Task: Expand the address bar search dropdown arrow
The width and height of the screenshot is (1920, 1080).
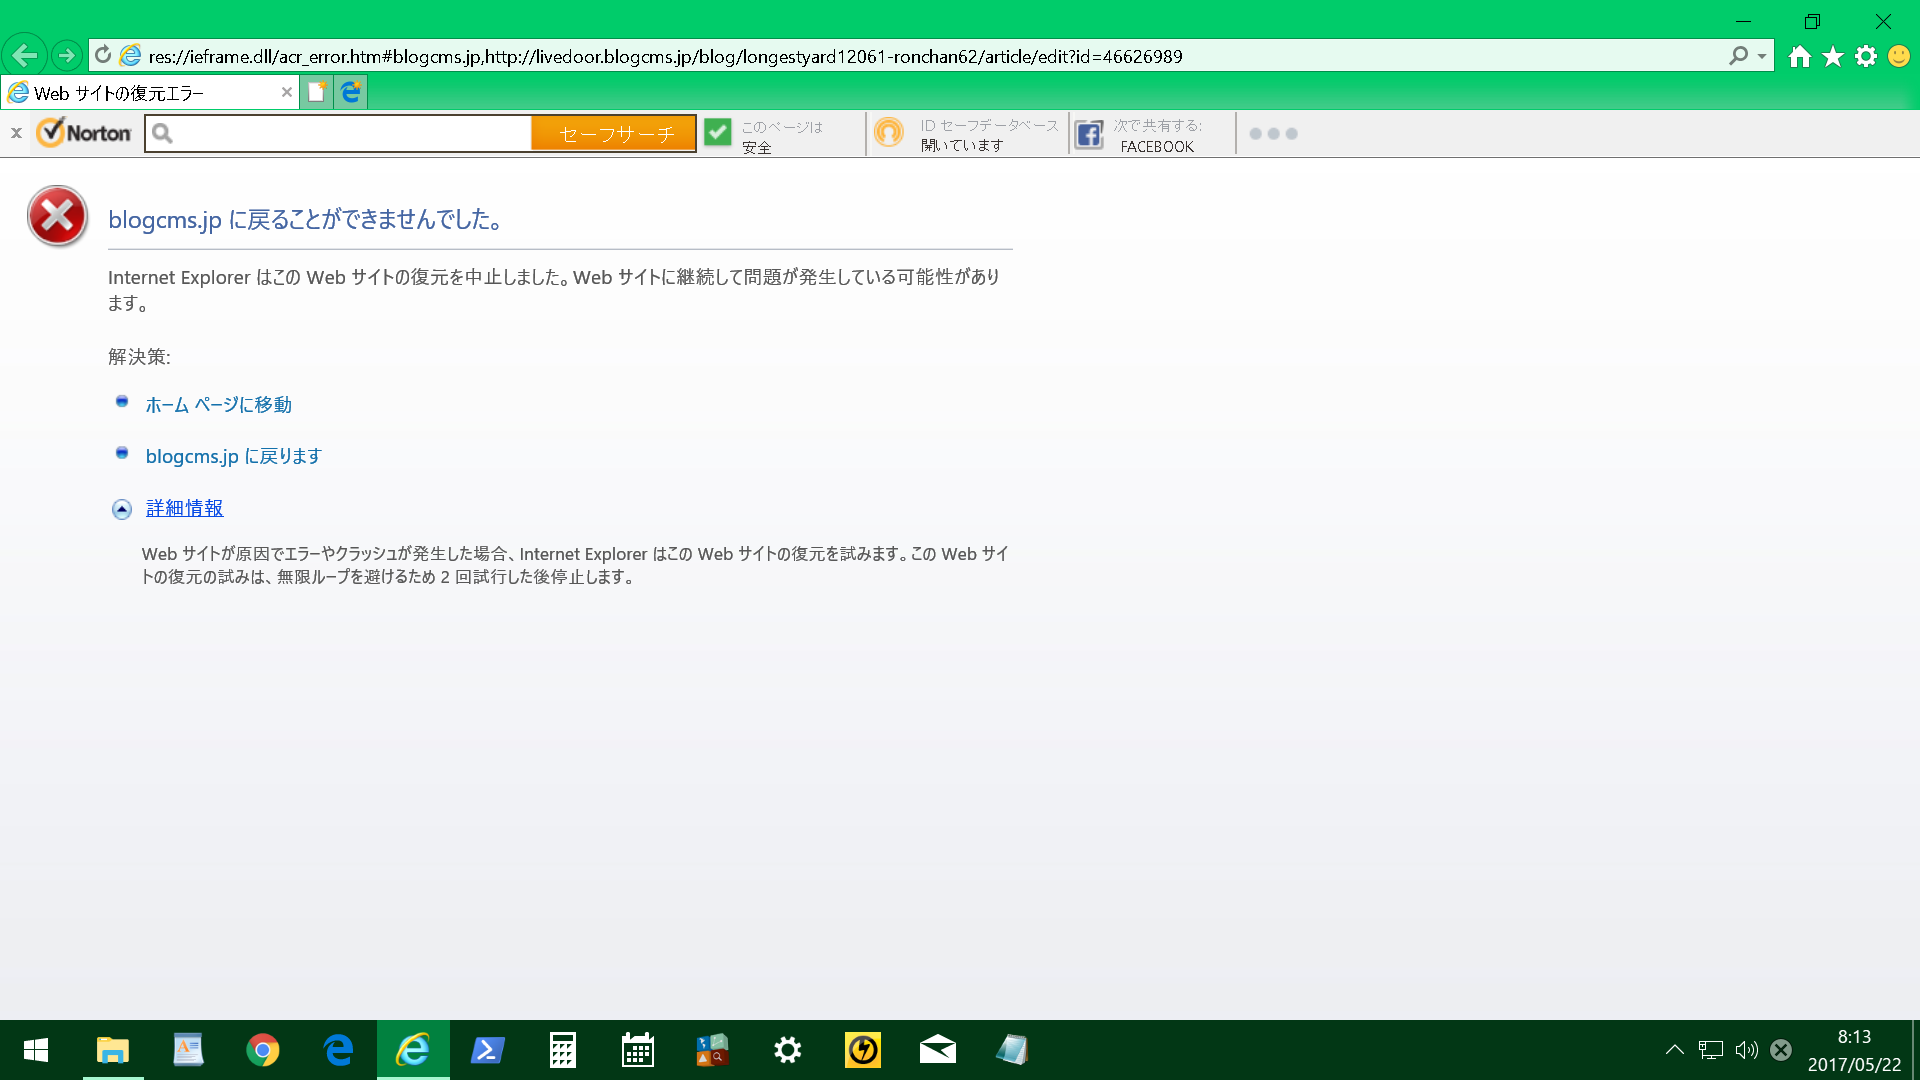Action: 1762,57
